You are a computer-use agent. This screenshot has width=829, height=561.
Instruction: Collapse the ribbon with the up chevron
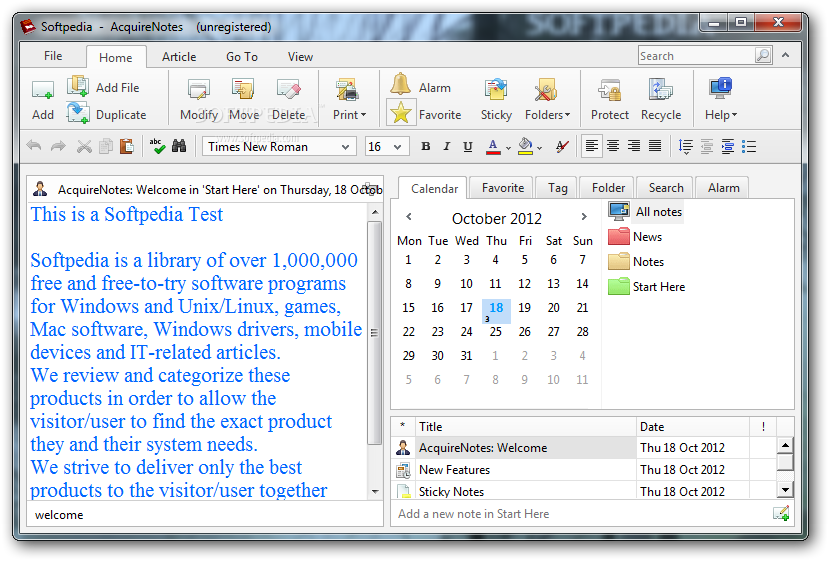tap(786, 55)
